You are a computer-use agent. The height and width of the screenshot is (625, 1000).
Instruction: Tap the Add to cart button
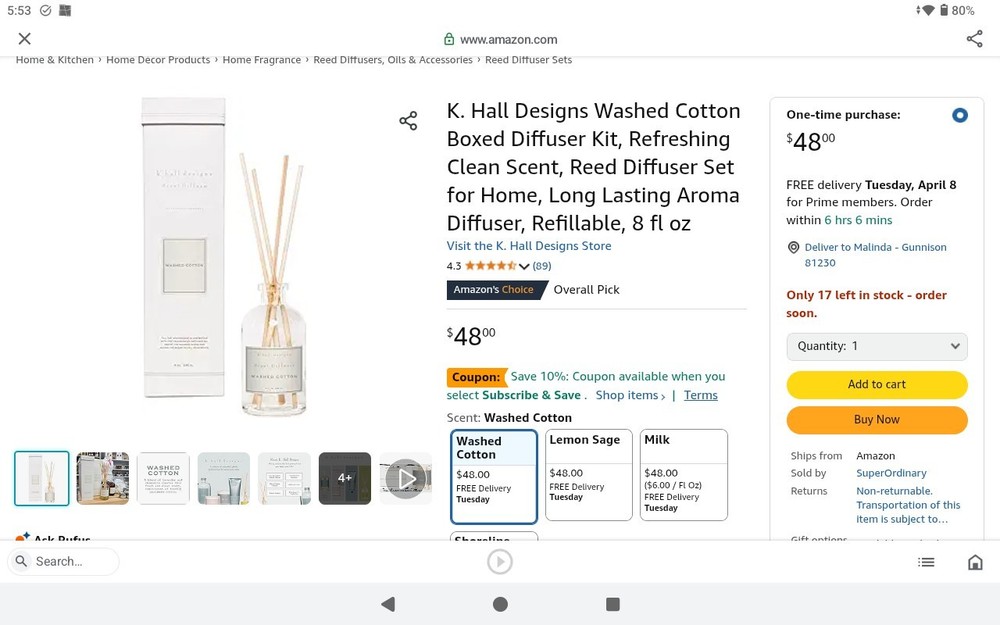pos(876,384)
